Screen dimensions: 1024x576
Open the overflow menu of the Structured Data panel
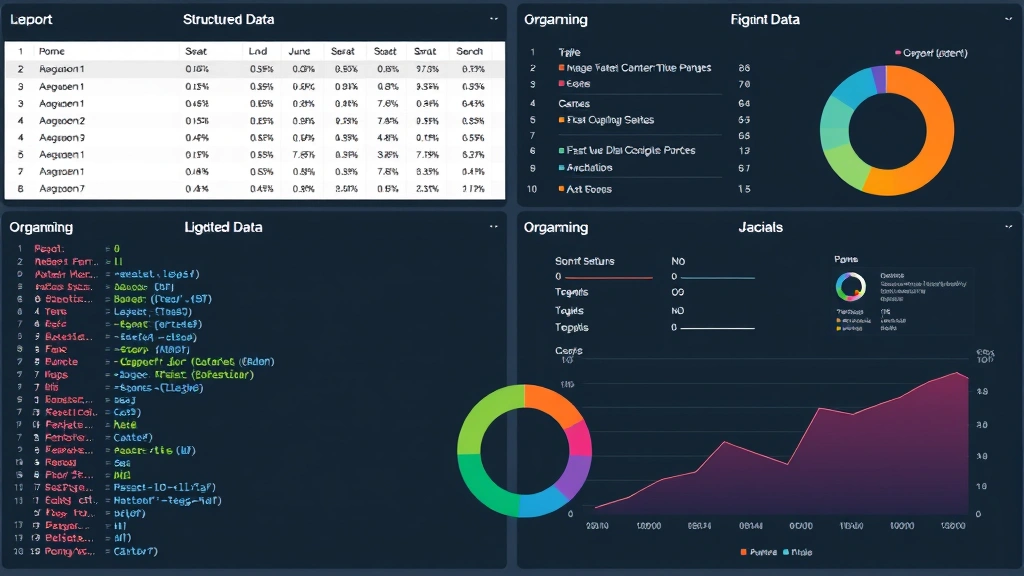[x=494, y=18]
